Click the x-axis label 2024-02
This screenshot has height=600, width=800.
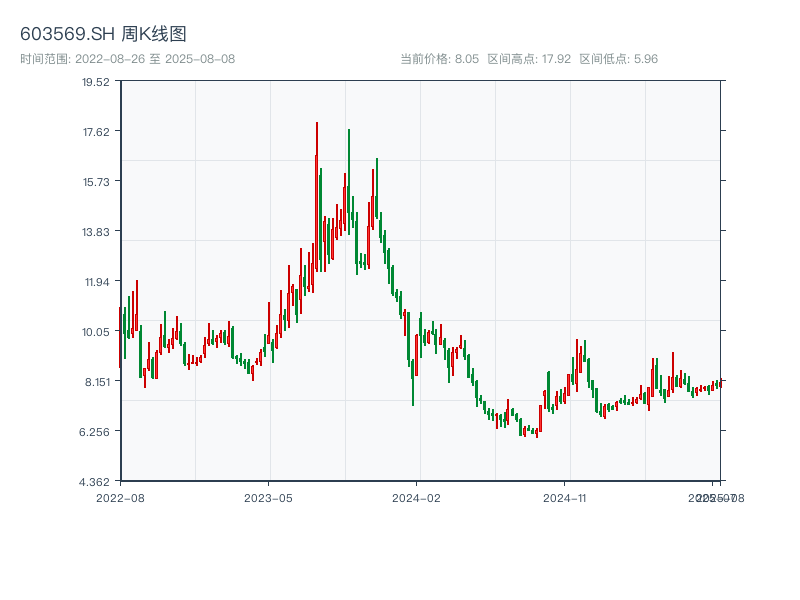(416, 498)
